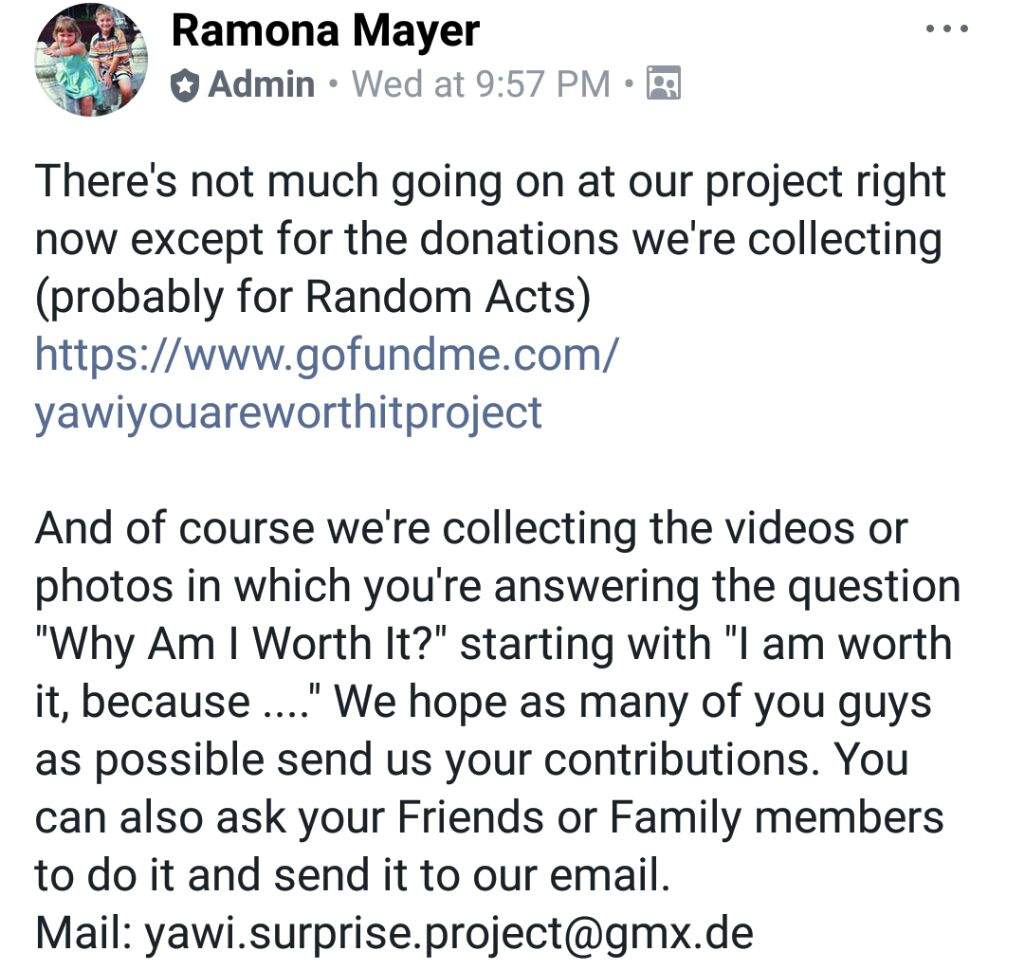Open the post via Wed at 9:57 PM timestamp

pyautogui.click(x=481, y=84)
